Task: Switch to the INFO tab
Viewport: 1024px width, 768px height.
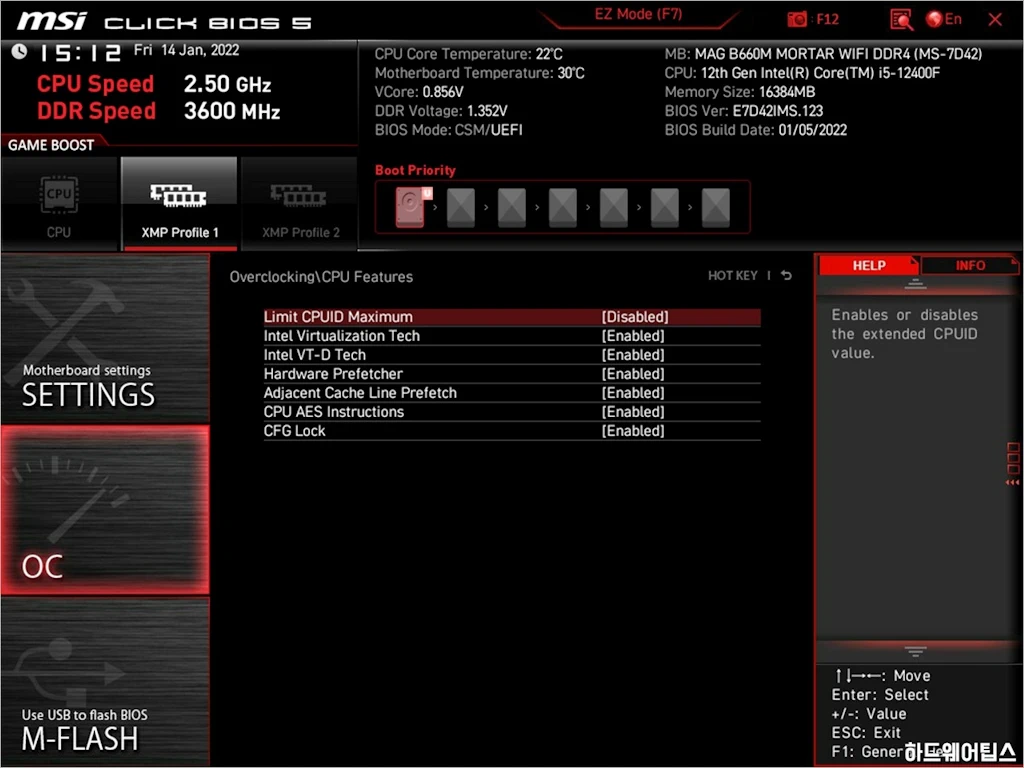Action: pyautogui.click(x=969, y=265)
